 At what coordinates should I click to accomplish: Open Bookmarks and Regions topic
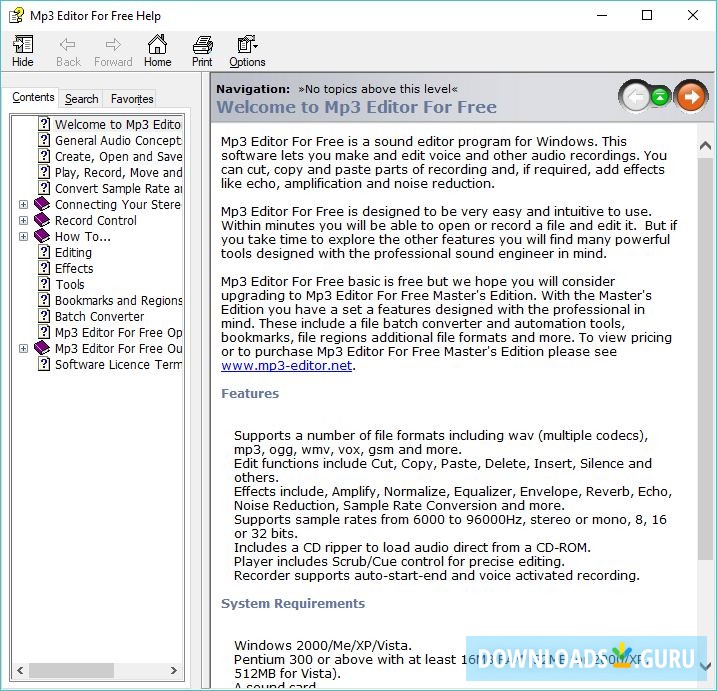118,300
